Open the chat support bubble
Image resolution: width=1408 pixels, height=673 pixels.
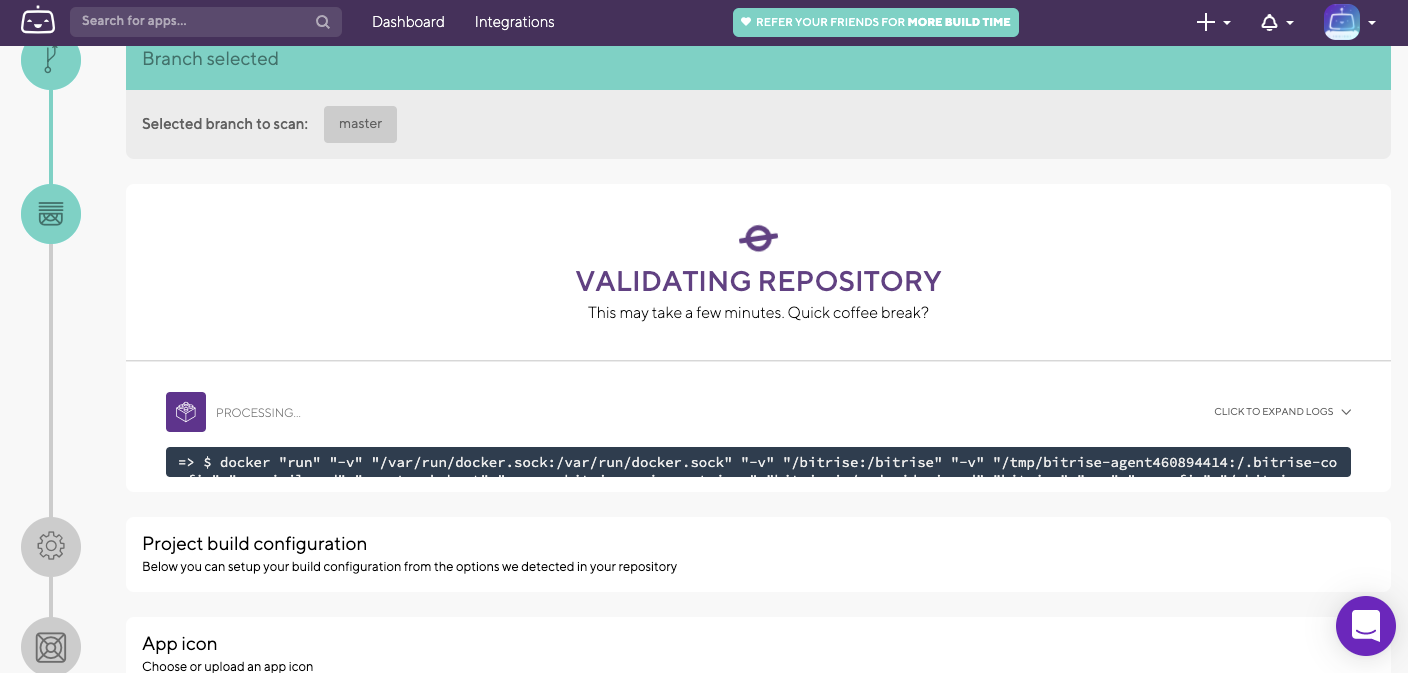1366,626
